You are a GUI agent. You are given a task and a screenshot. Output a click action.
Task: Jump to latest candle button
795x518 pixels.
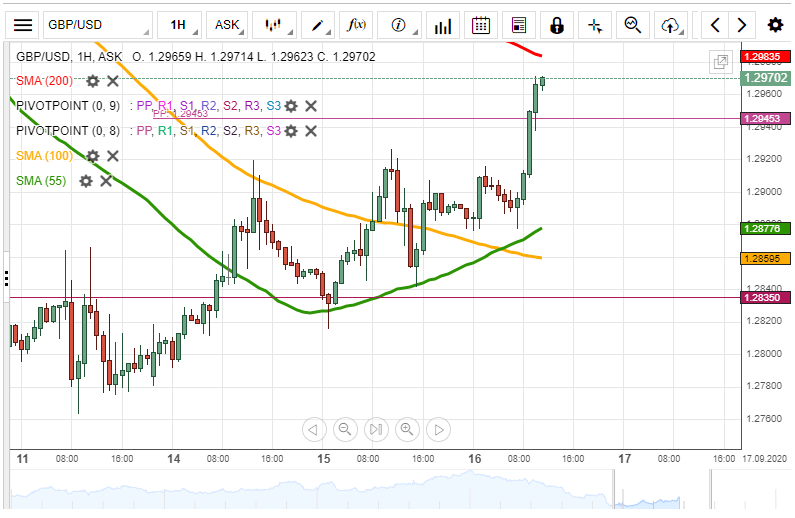point(376,430)
